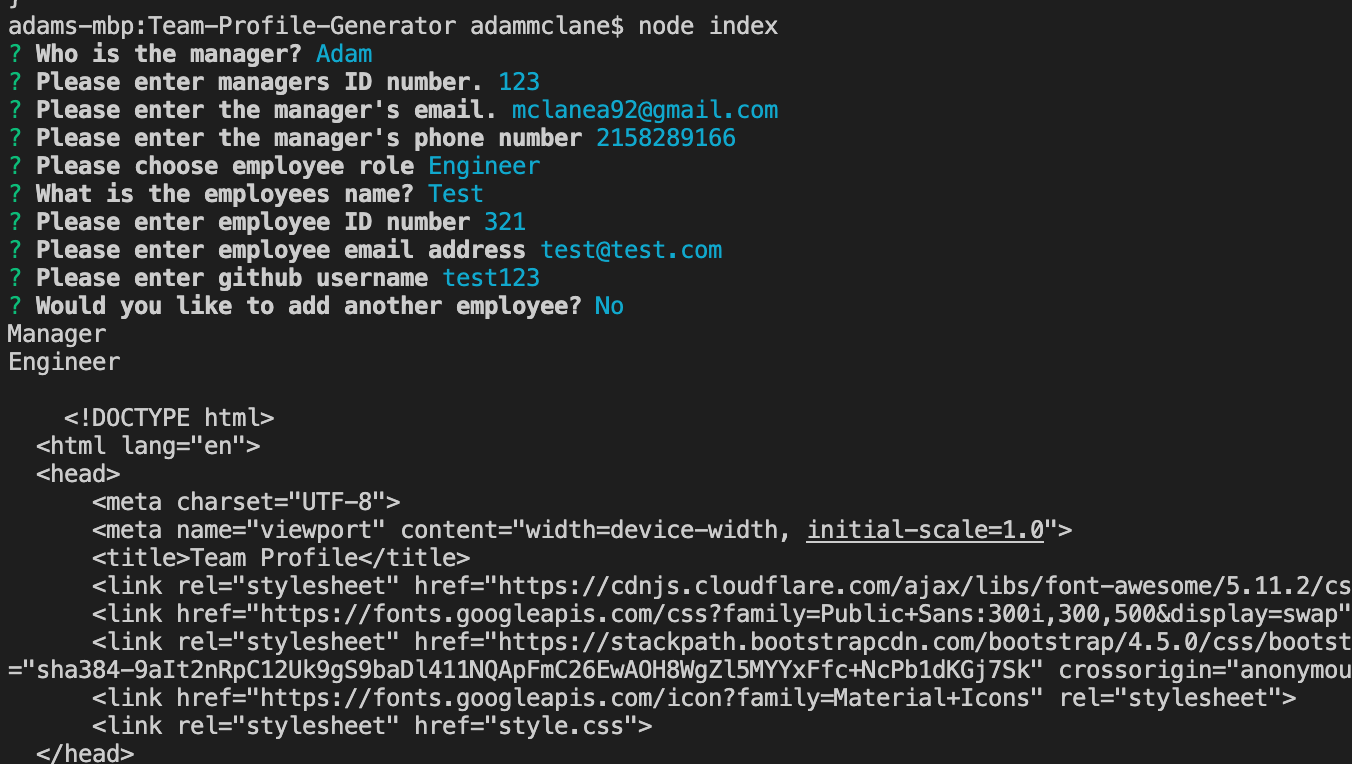Click the manager email mclanea92@gmail.com
The width and height of the screenshot is (1352, 764).
645,110
